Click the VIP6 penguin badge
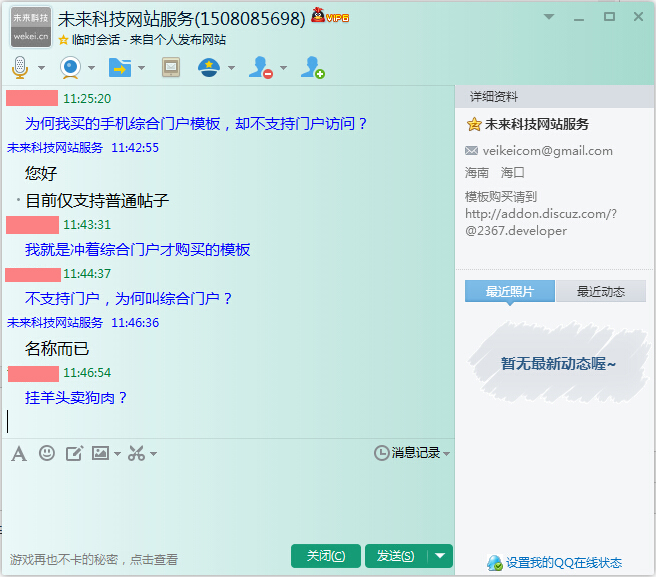This screenshot has width=656, height=577. pyautogui.click(x=330, y=16)
